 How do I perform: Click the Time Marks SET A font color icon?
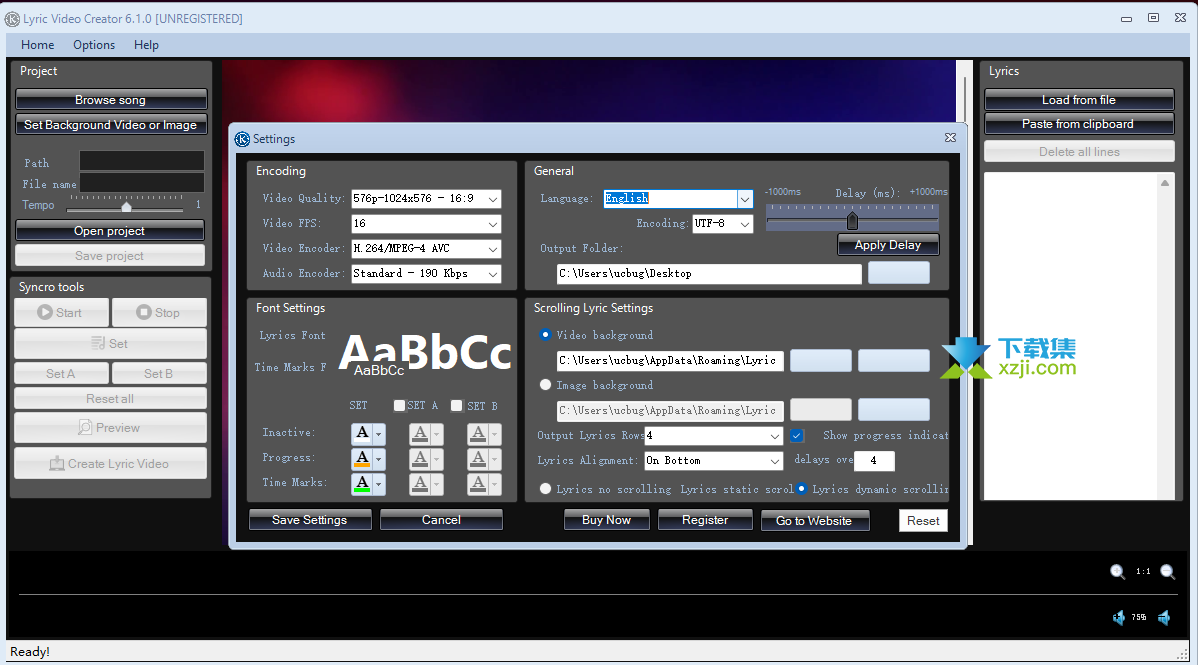click(419, 484)
